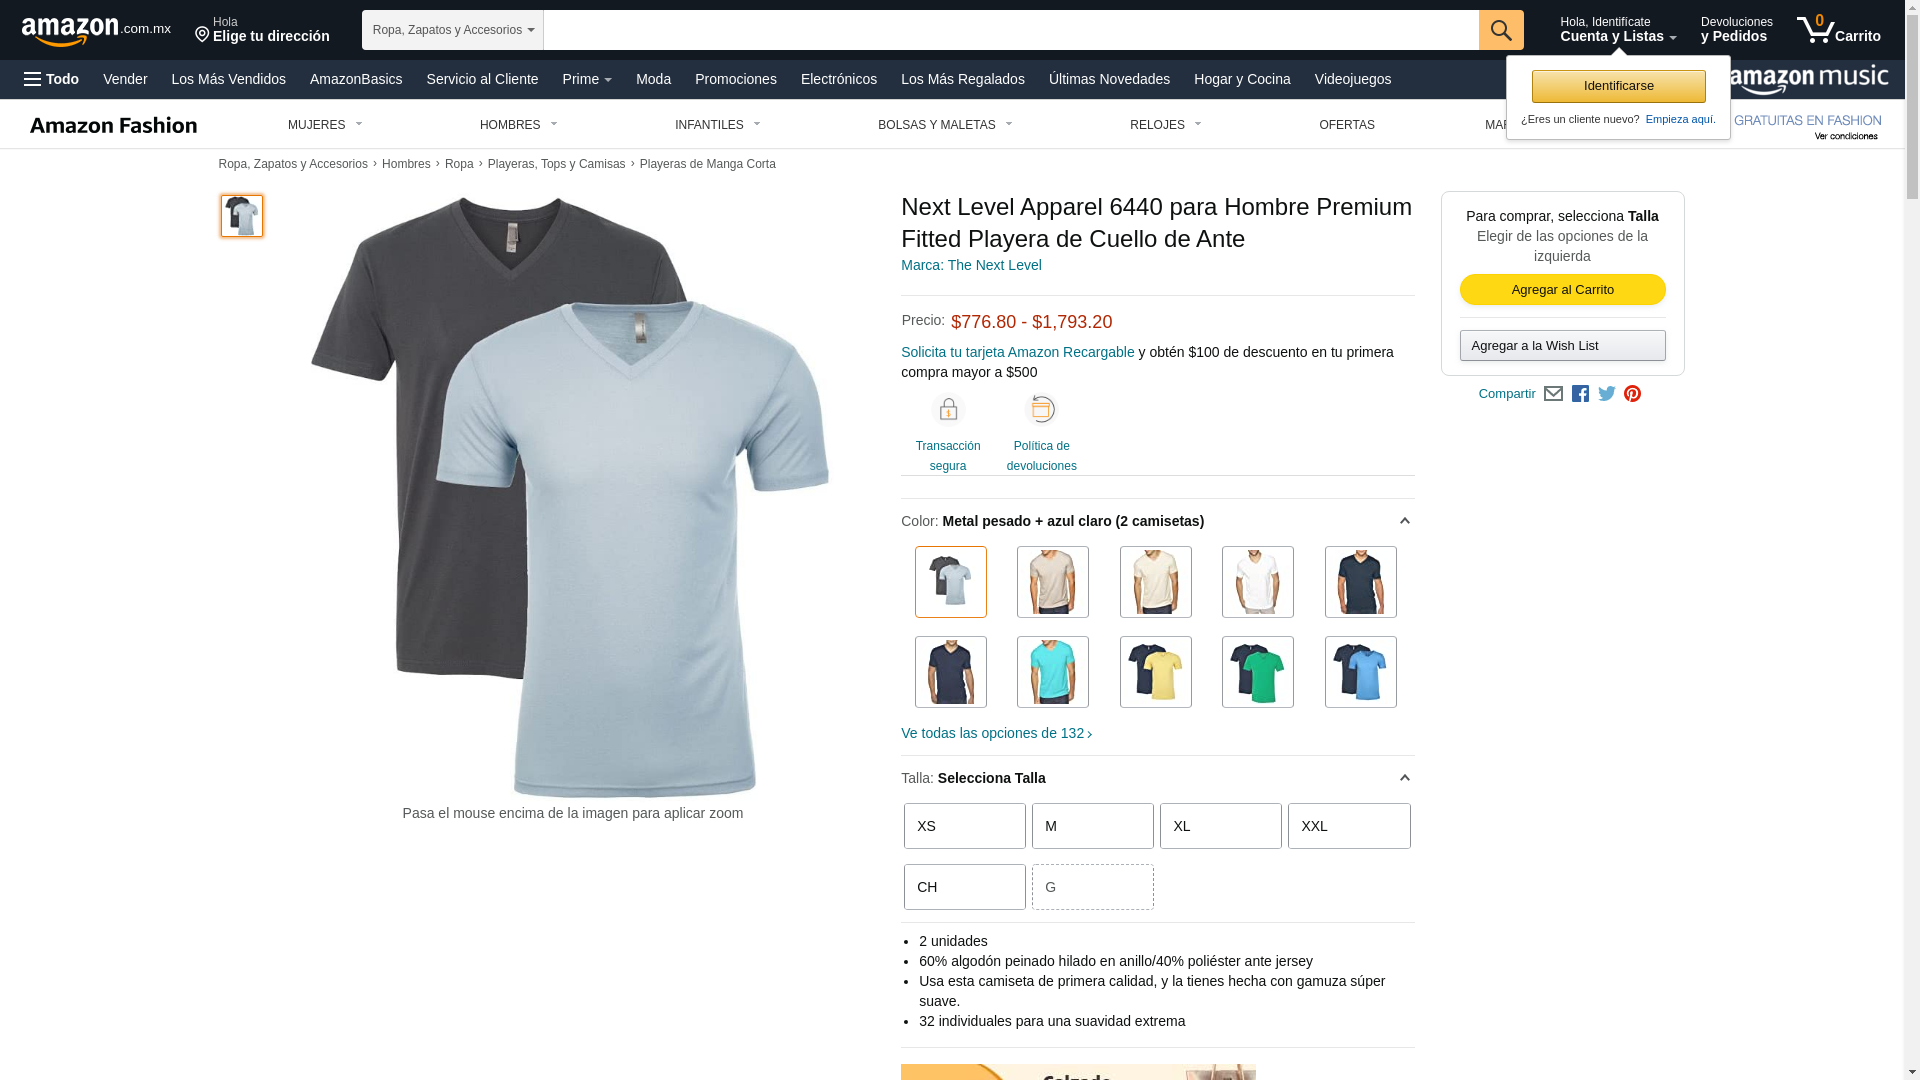Open the shopping cart icon

[x=1838, y=30]
